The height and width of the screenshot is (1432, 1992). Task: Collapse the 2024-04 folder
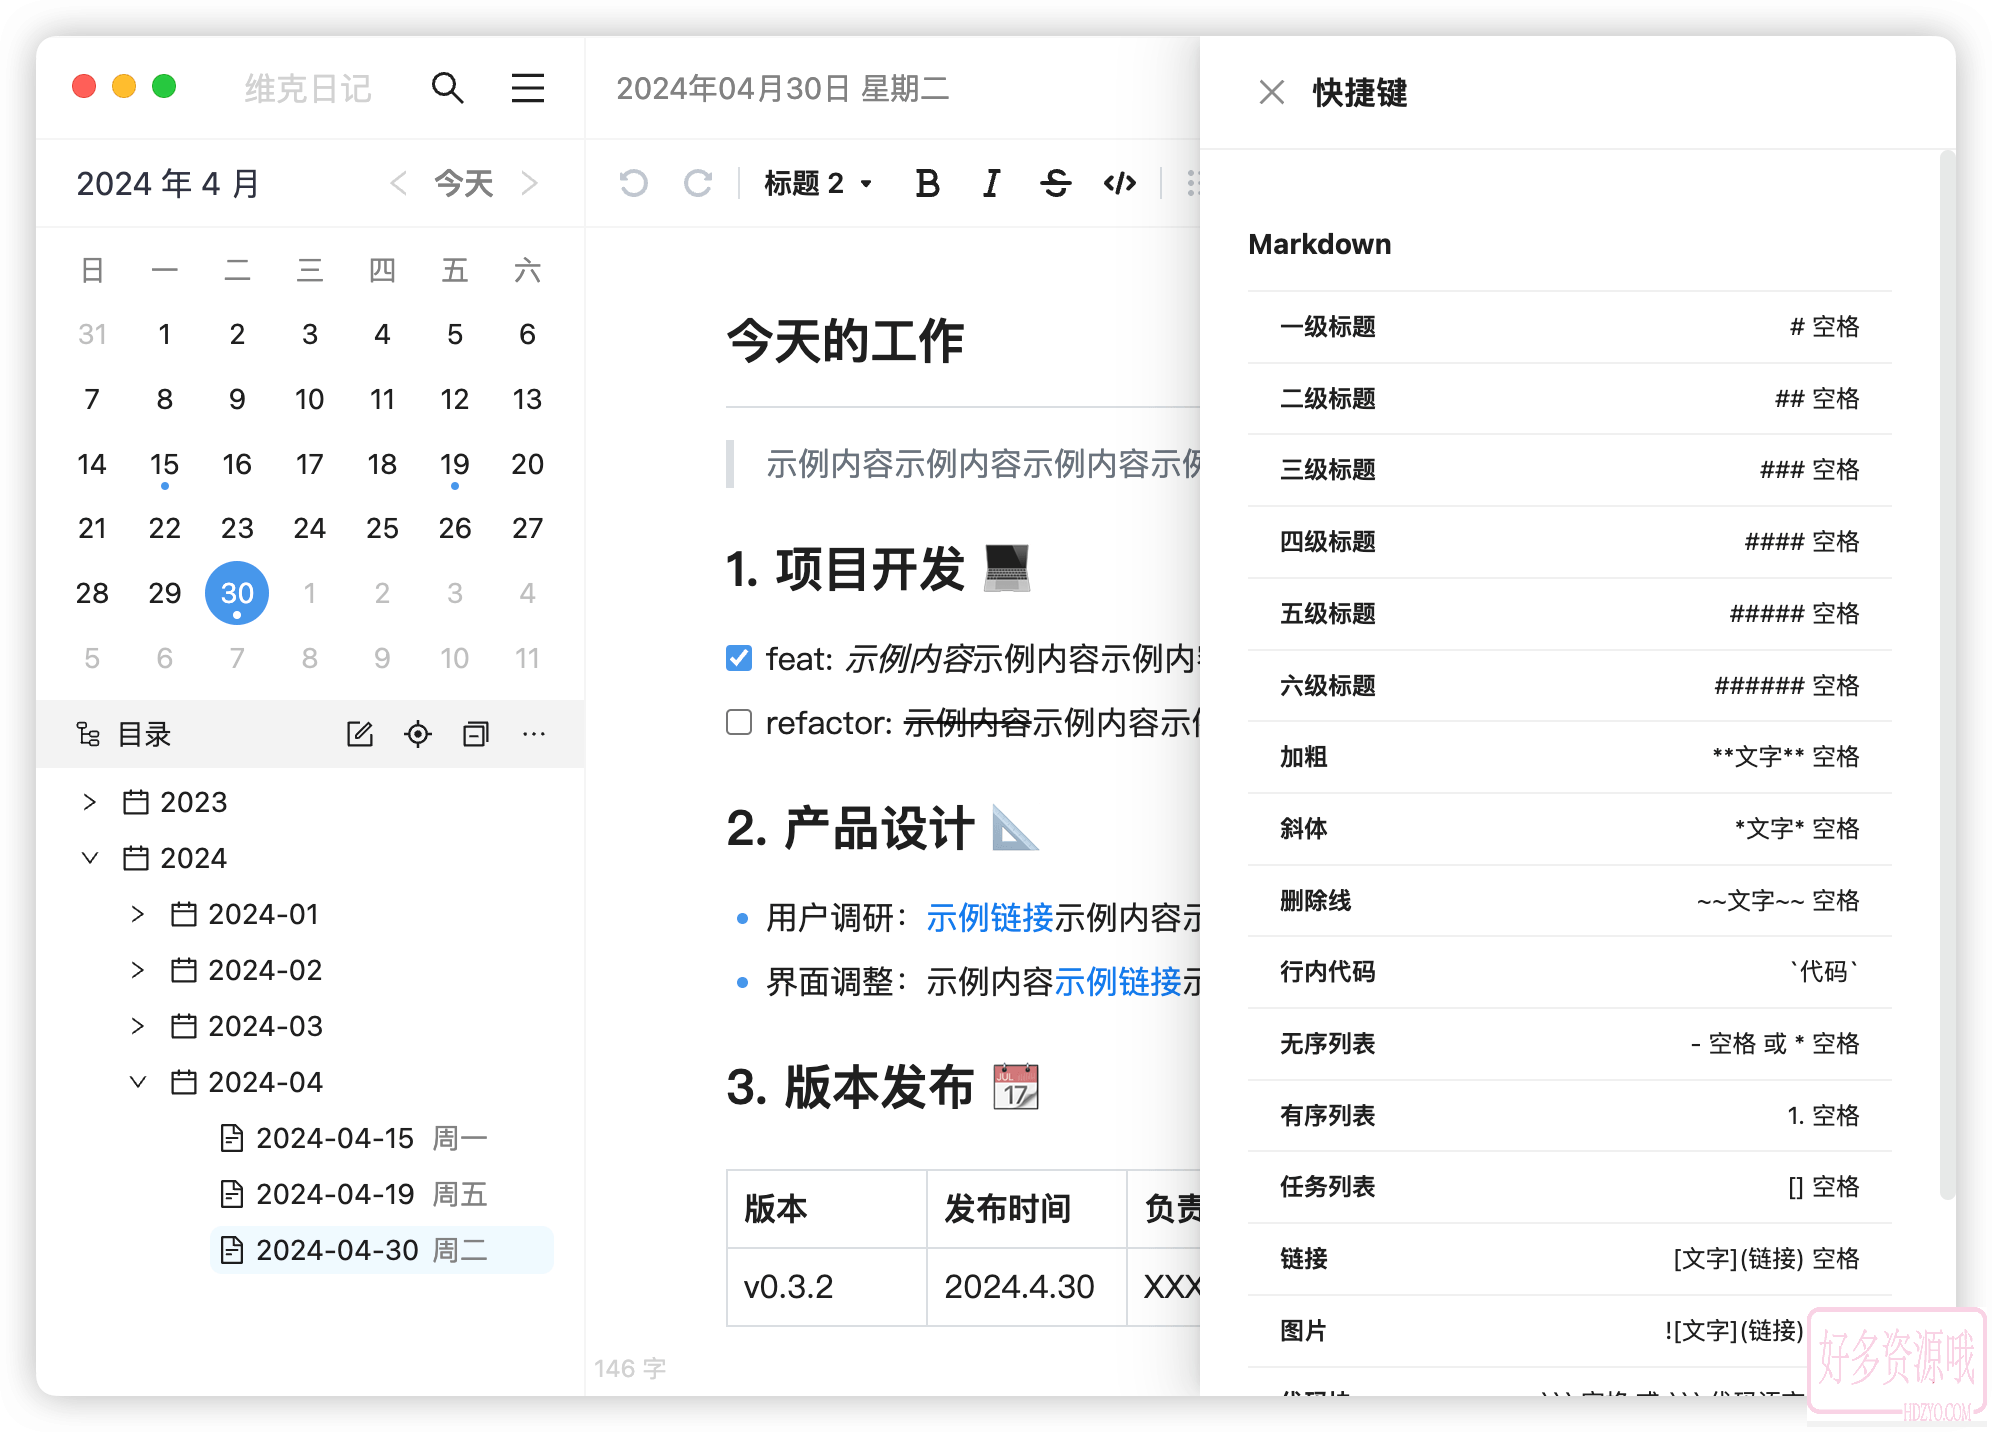138,1082
